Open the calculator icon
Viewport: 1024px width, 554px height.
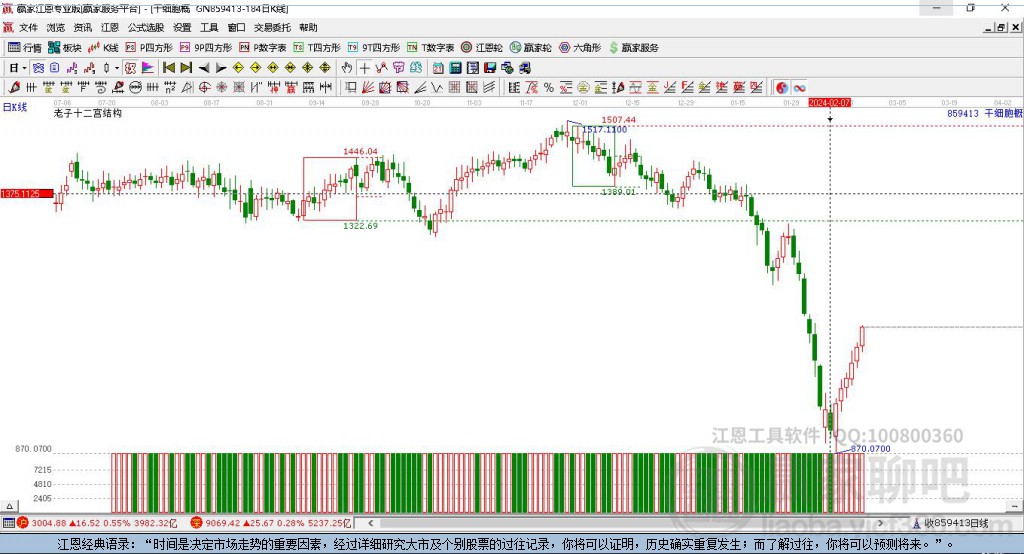[456, 68]
